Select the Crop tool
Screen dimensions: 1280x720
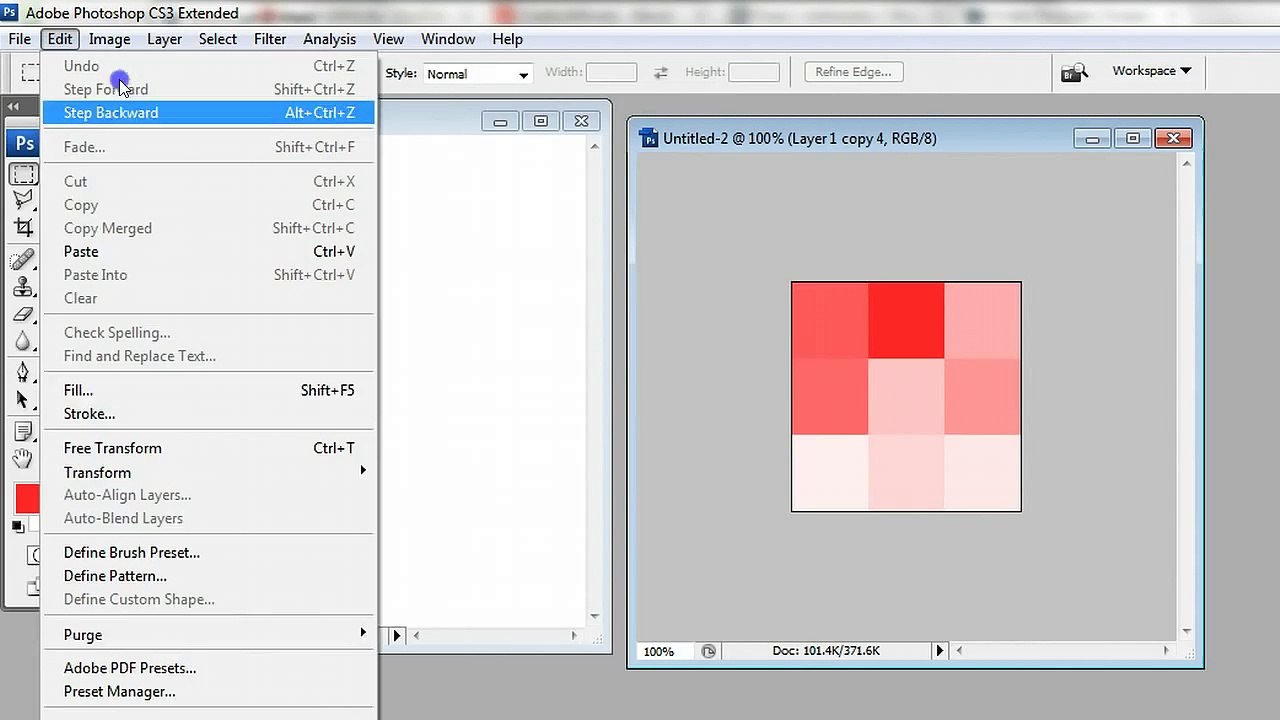click(23, 227)
